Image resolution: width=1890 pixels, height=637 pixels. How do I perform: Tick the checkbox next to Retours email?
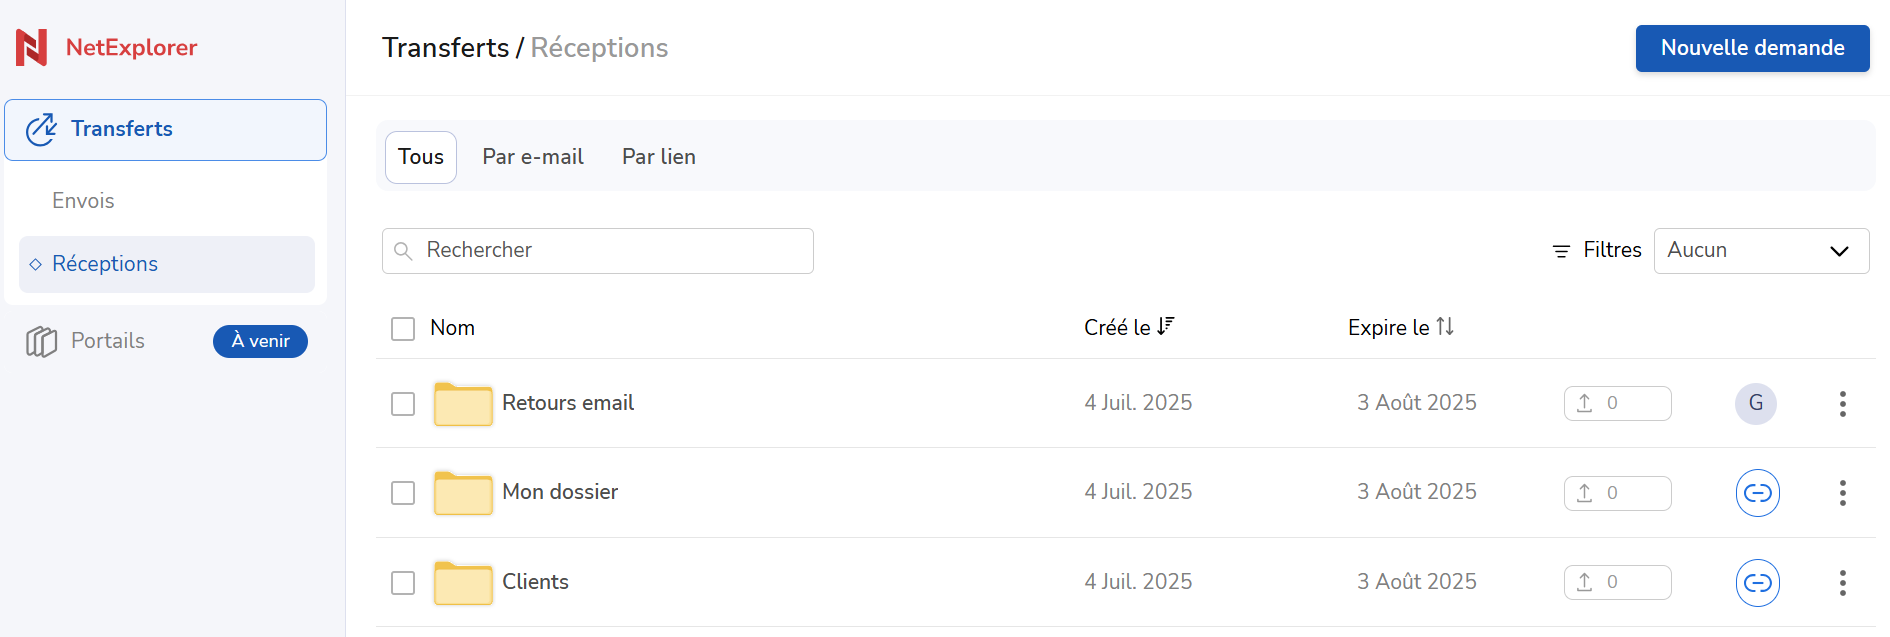point(403,404)
